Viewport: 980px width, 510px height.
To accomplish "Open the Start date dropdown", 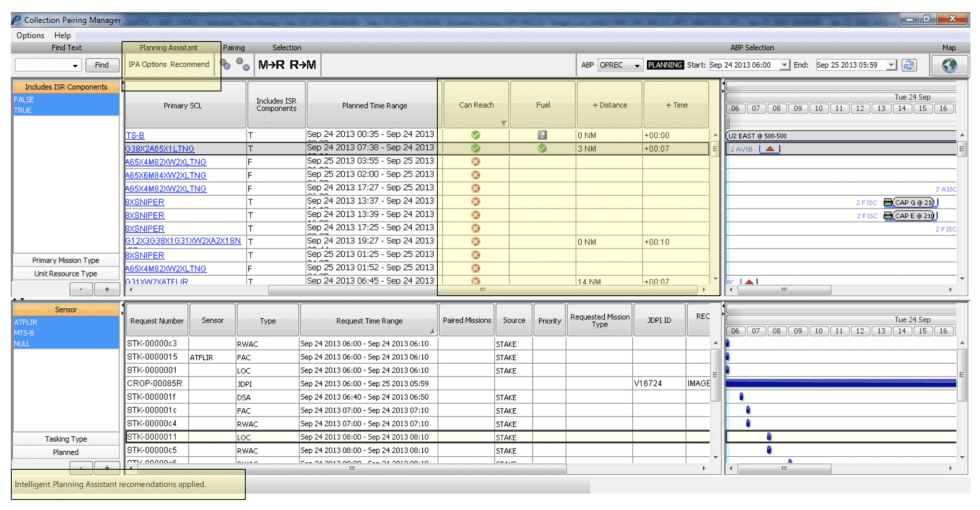I will 784,65.
